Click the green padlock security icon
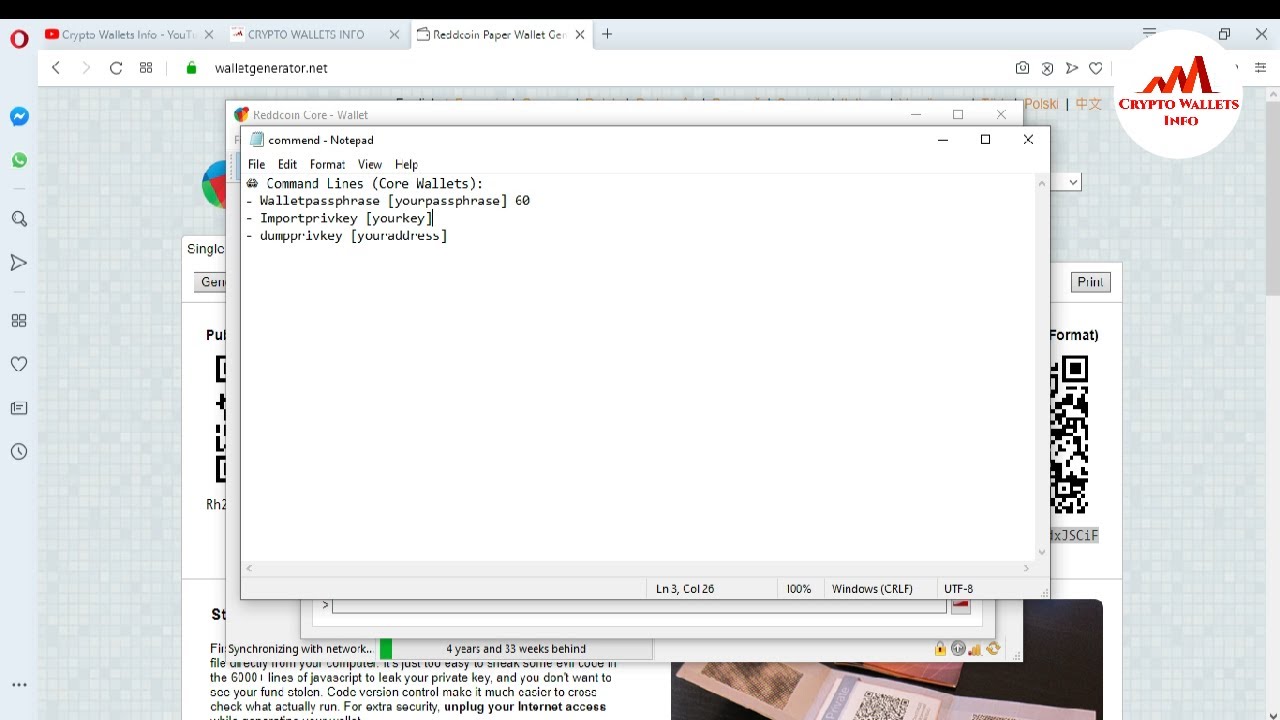1280x720 pixels. [x=192, y=68]
